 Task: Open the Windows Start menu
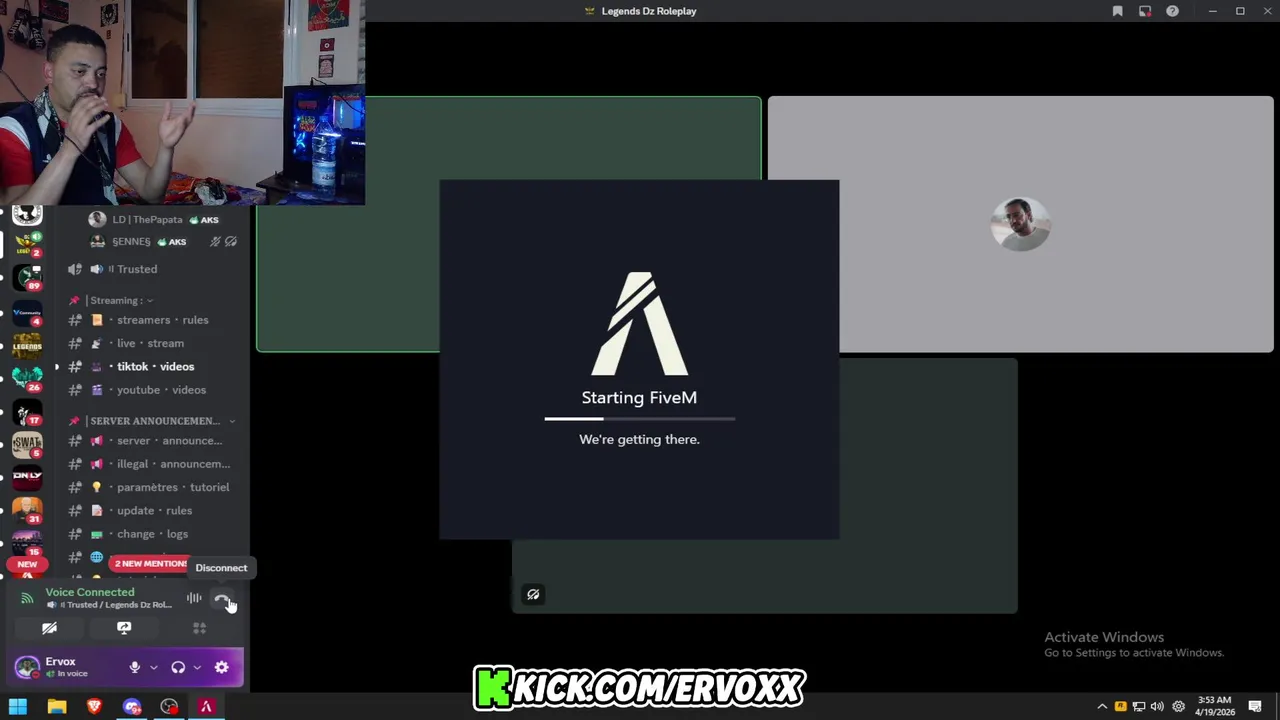pos(18,707)
